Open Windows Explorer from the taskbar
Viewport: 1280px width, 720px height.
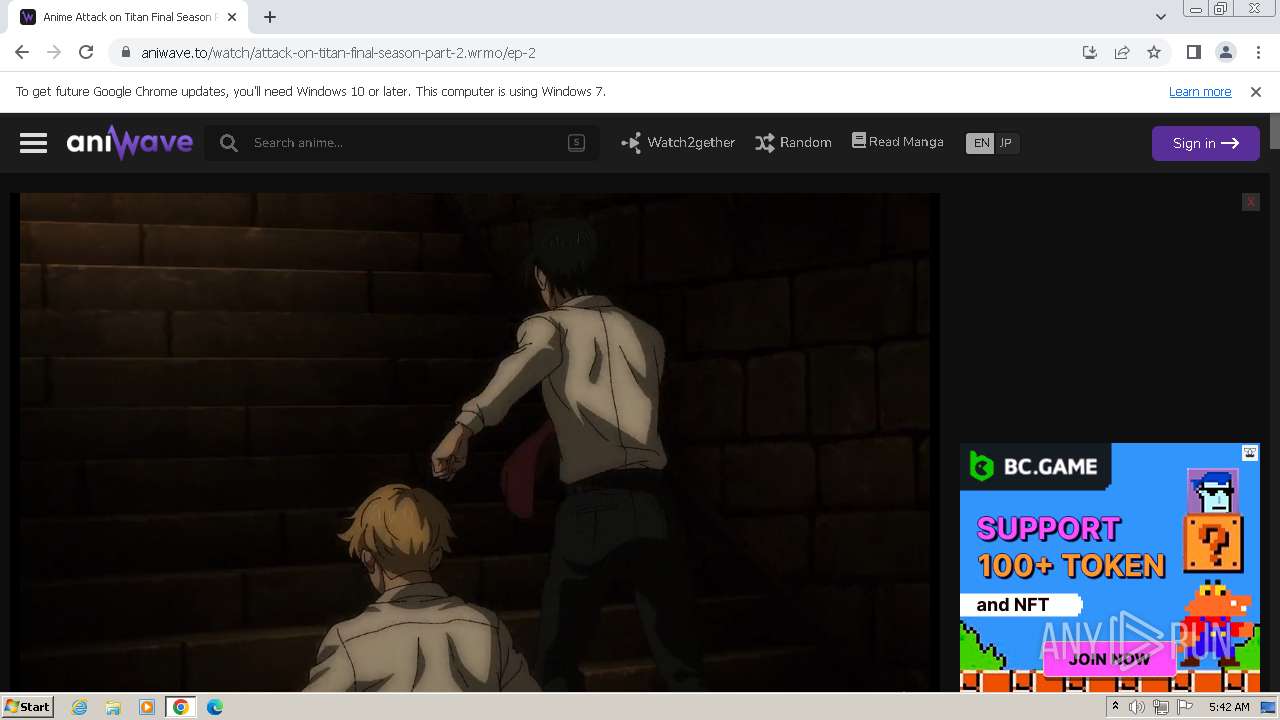113,707
